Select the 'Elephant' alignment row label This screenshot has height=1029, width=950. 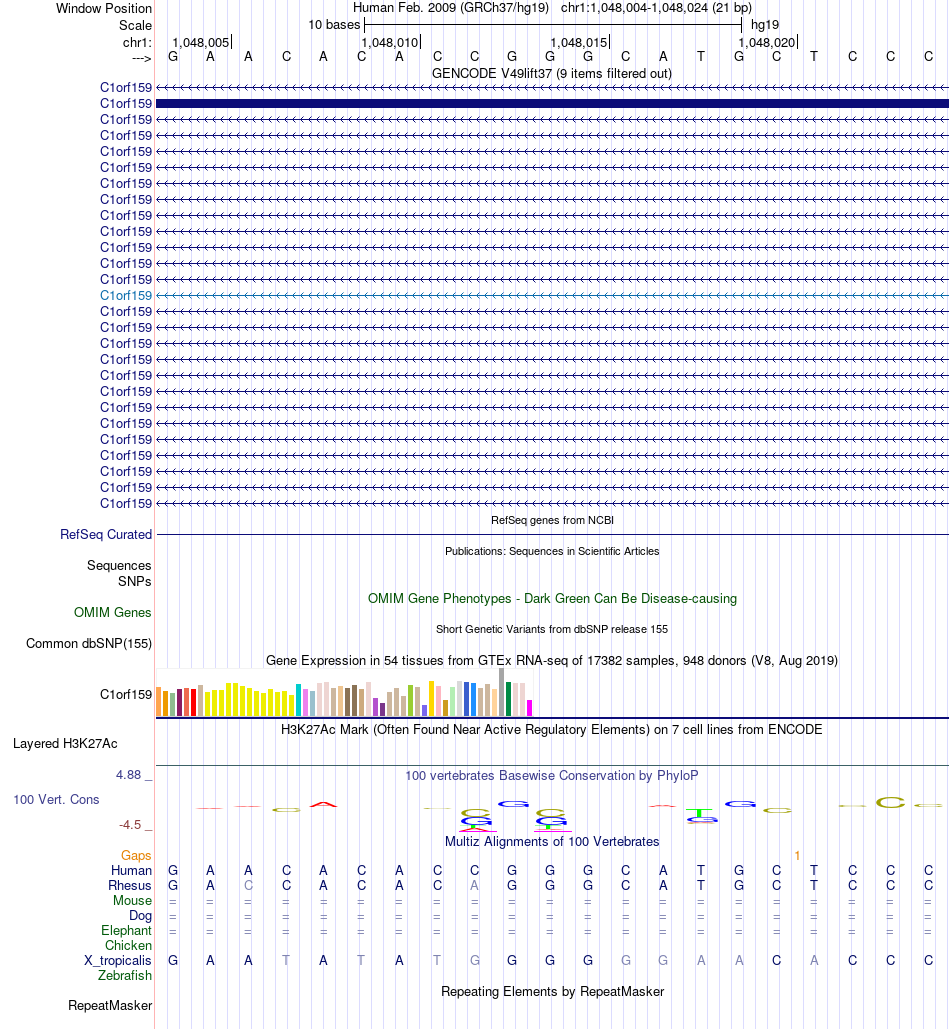[126, 931]
